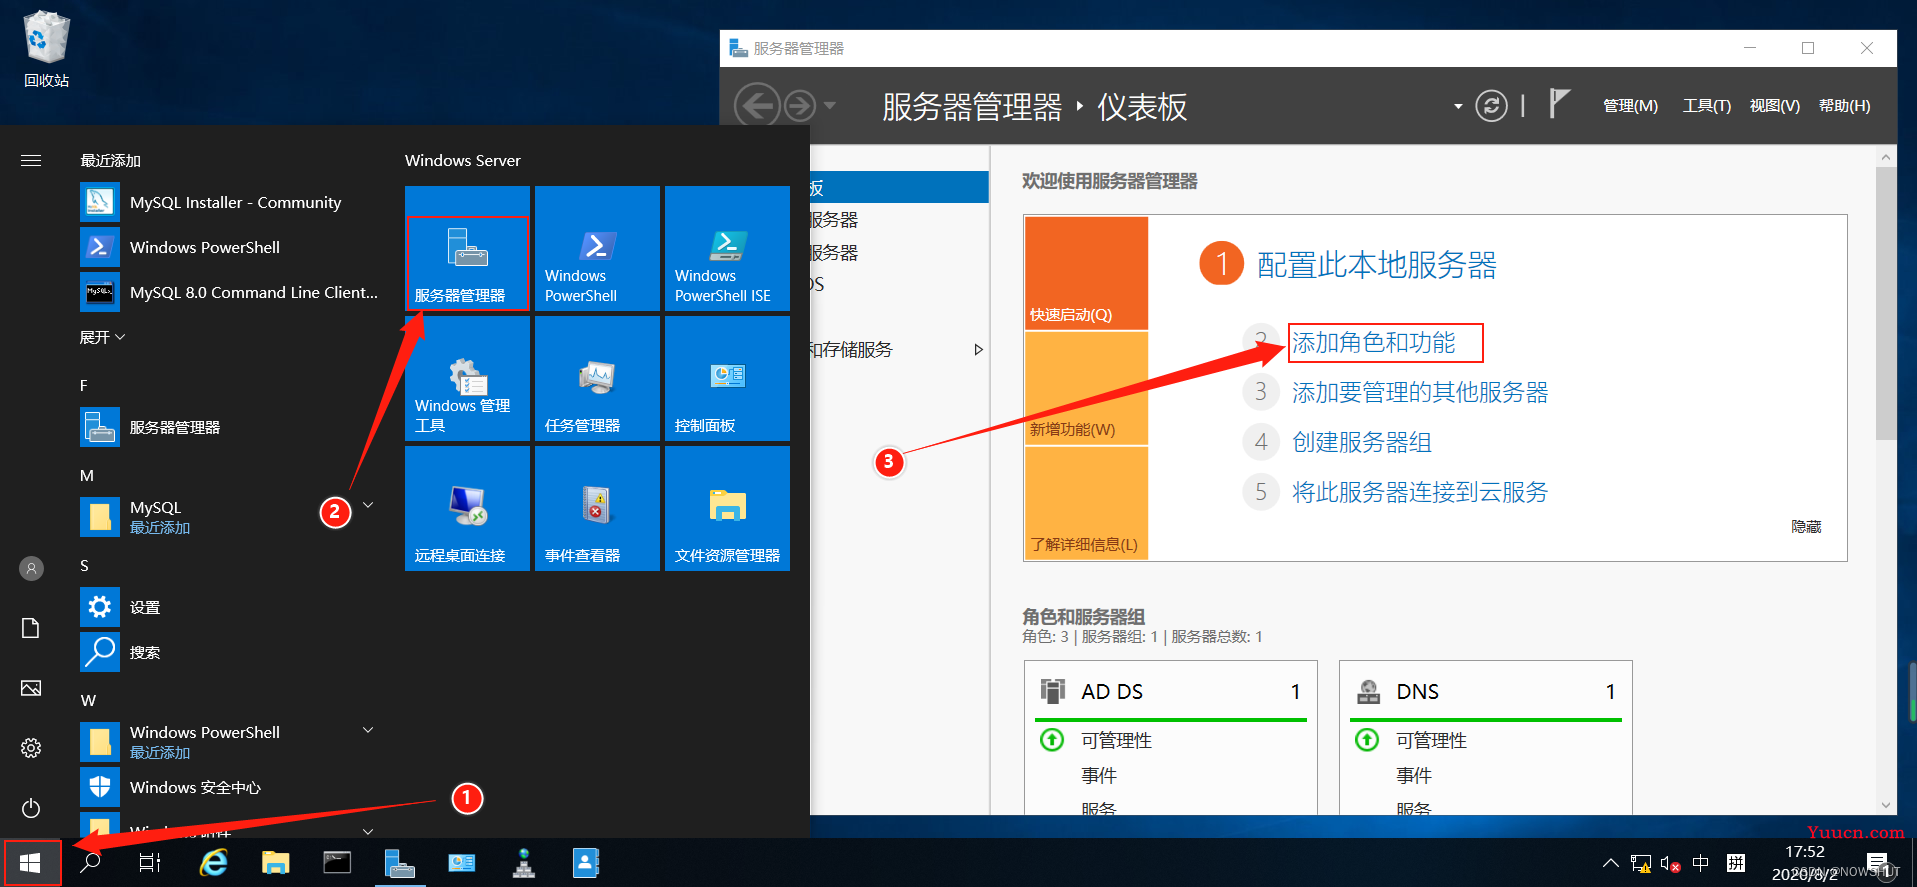Open the 管理(M) menu
The width and height of the screenshot is (1917, 887).
1630,106
